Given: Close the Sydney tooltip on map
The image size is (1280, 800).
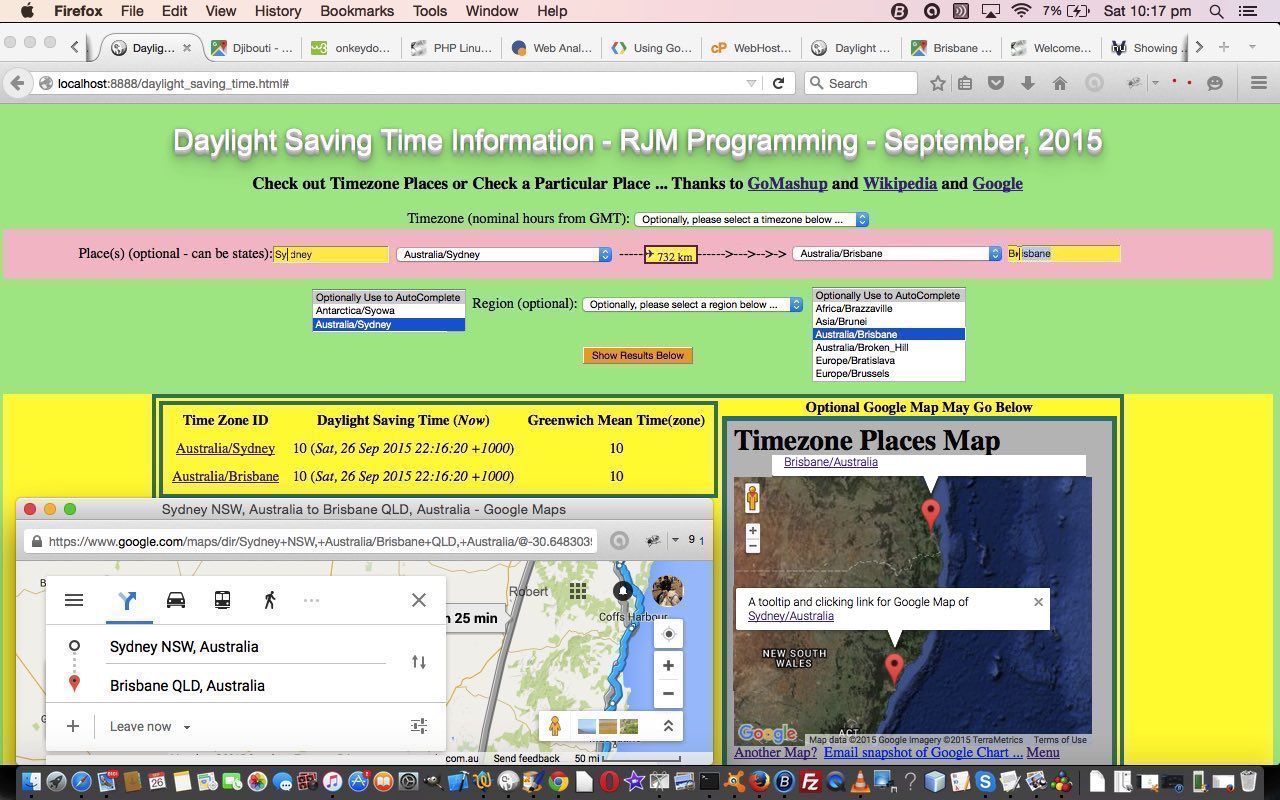Looking at the screenshot, I should 1038,602.
